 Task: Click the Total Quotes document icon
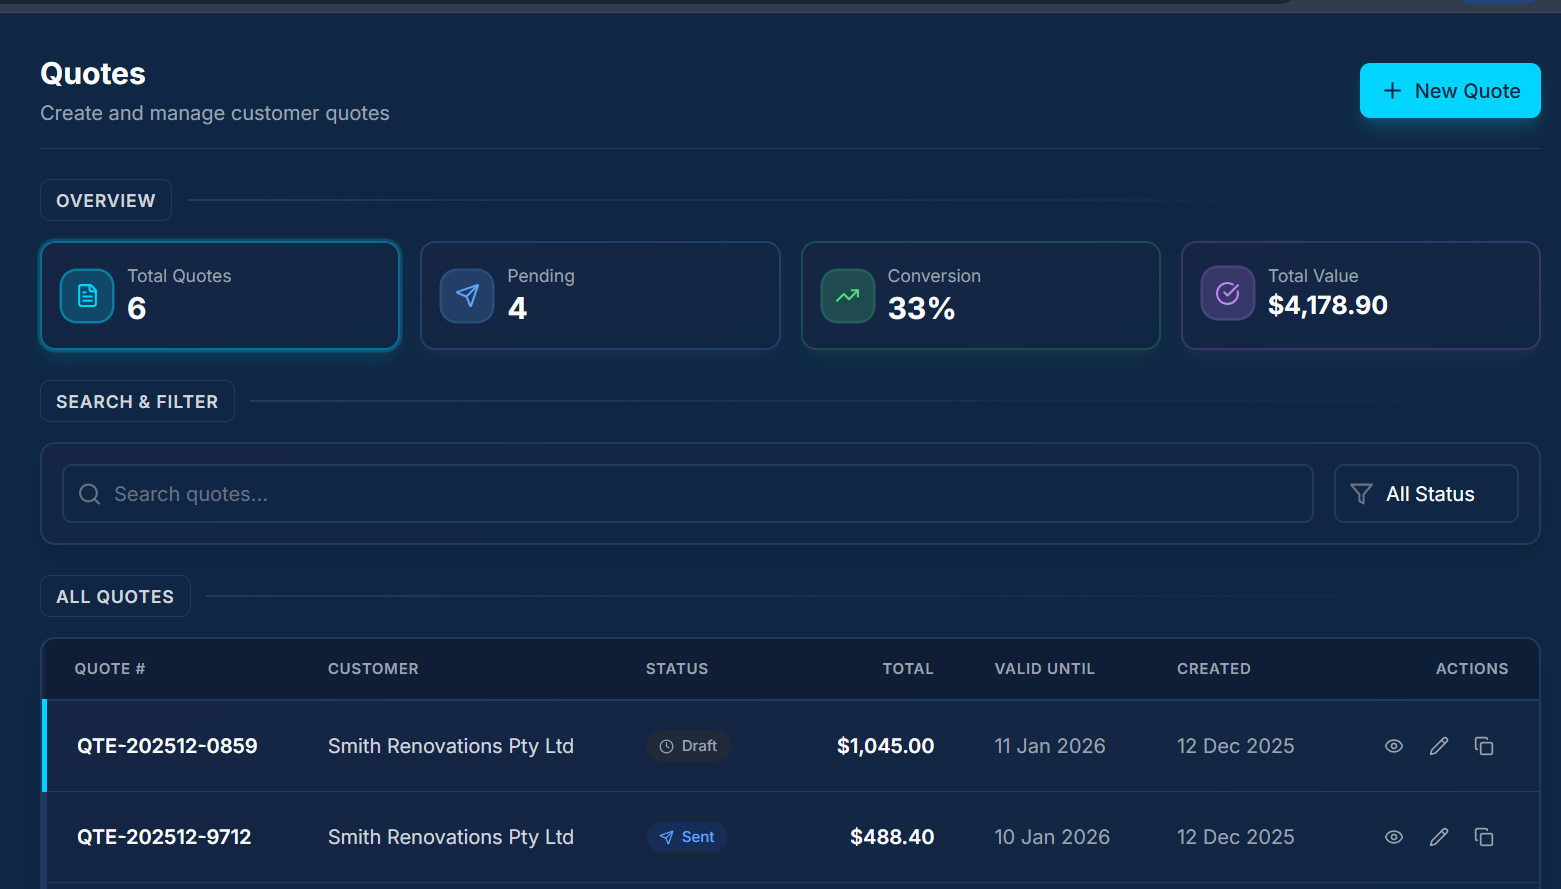click(x=86, y=295)
